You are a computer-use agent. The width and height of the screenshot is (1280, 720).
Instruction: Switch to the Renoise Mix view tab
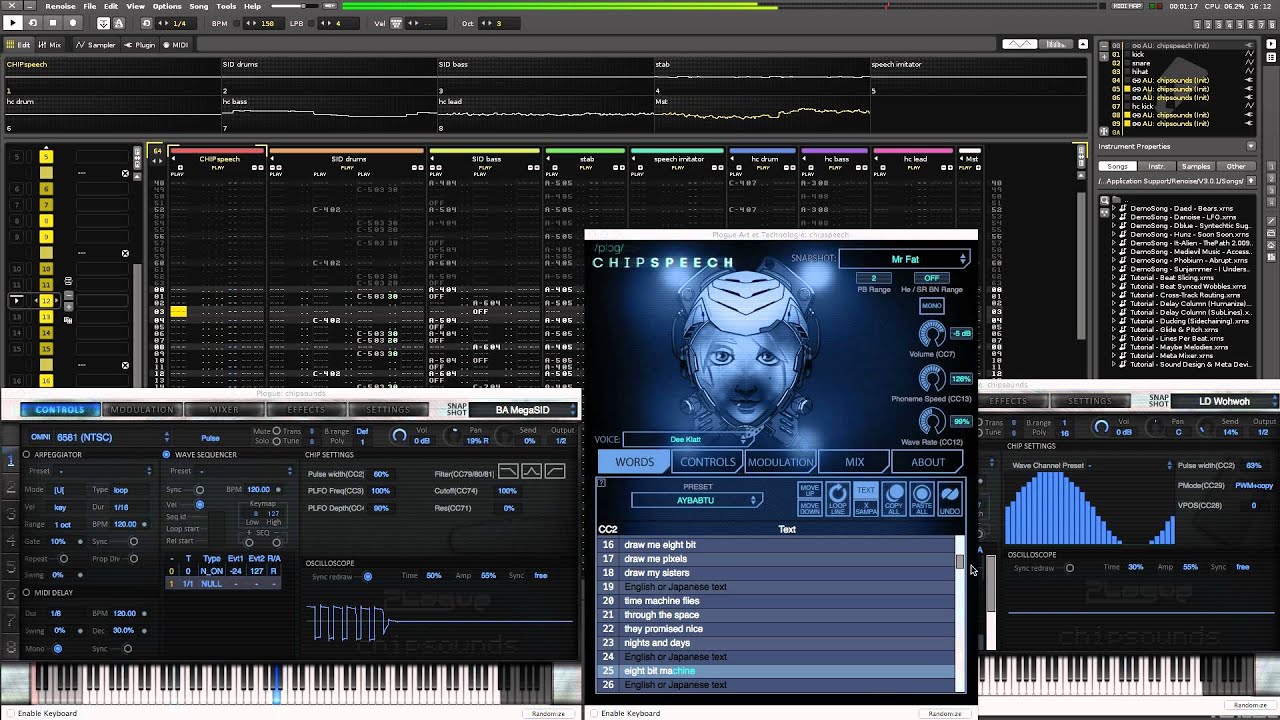[x=50, y=45]
